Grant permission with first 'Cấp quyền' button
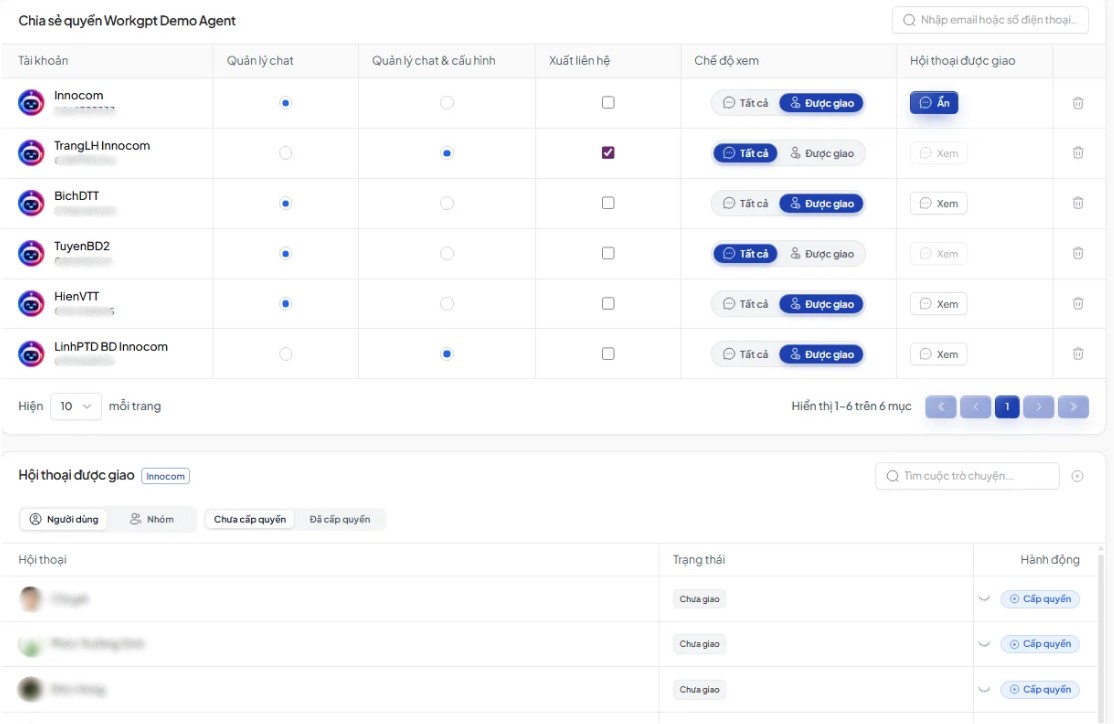The width and height of the screenshot is (1114, 724). coord(1040,599)
